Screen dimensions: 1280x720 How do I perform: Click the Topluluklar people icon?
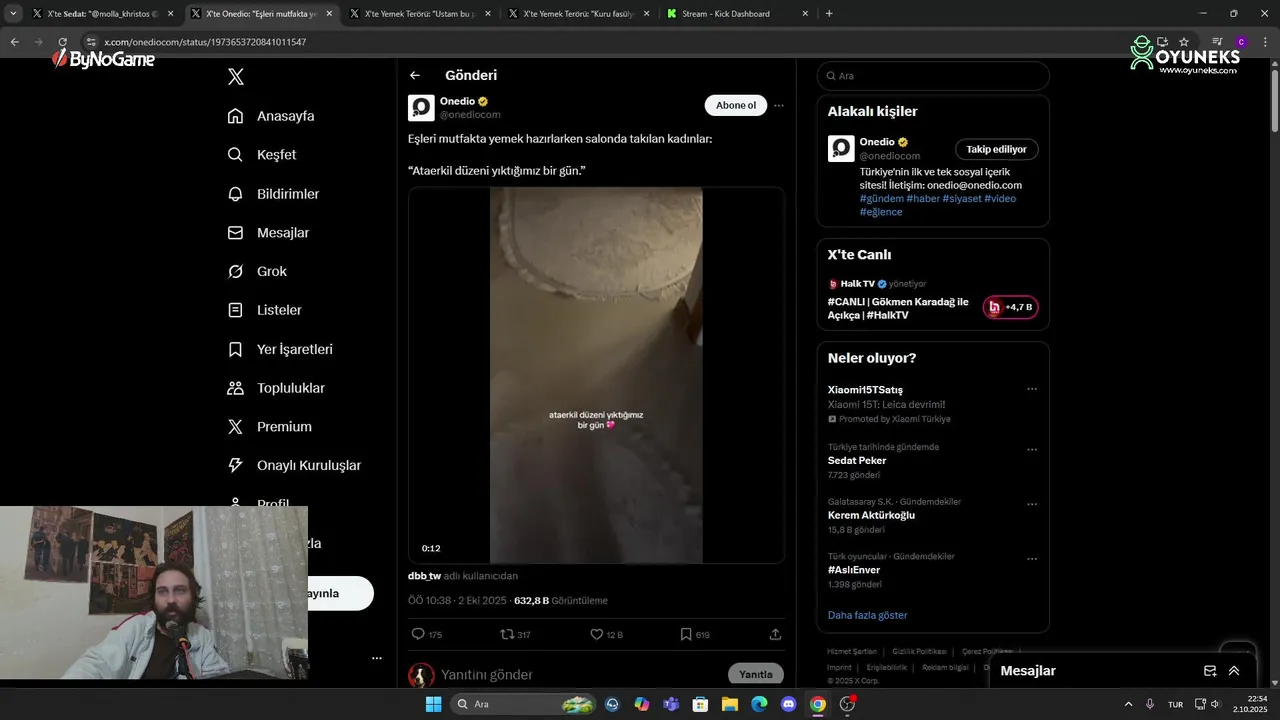click(236, 388)
